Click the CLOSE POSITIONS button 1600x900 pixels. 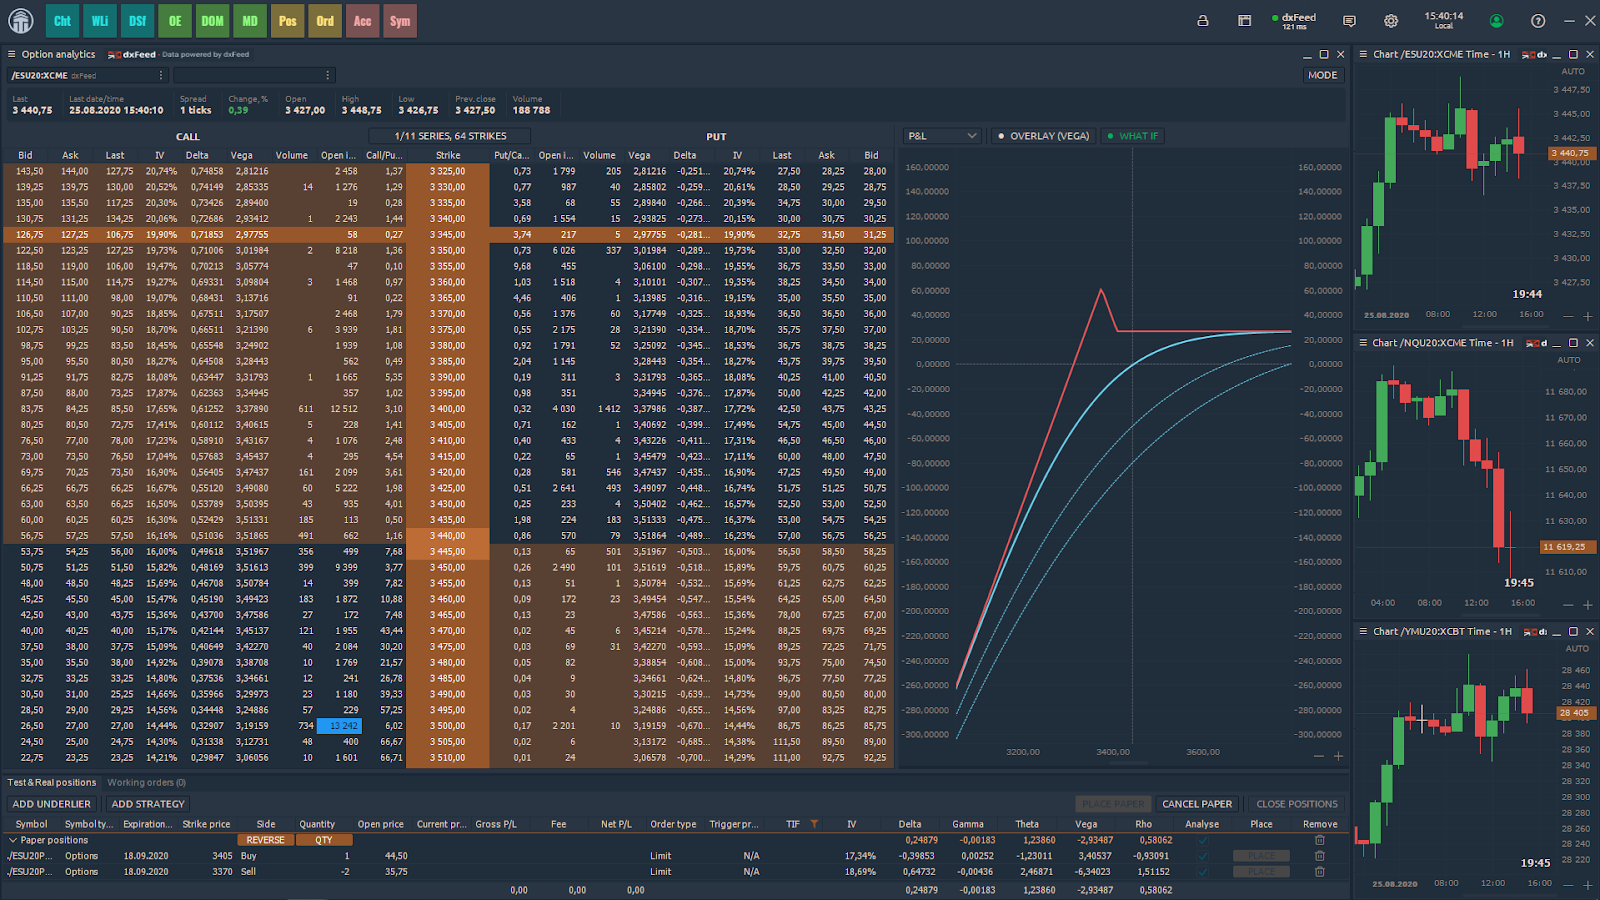1297,804
